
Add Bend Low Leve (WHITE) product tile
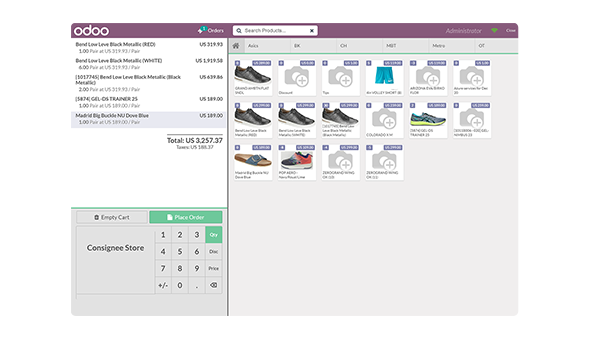[x=297, y=120]
